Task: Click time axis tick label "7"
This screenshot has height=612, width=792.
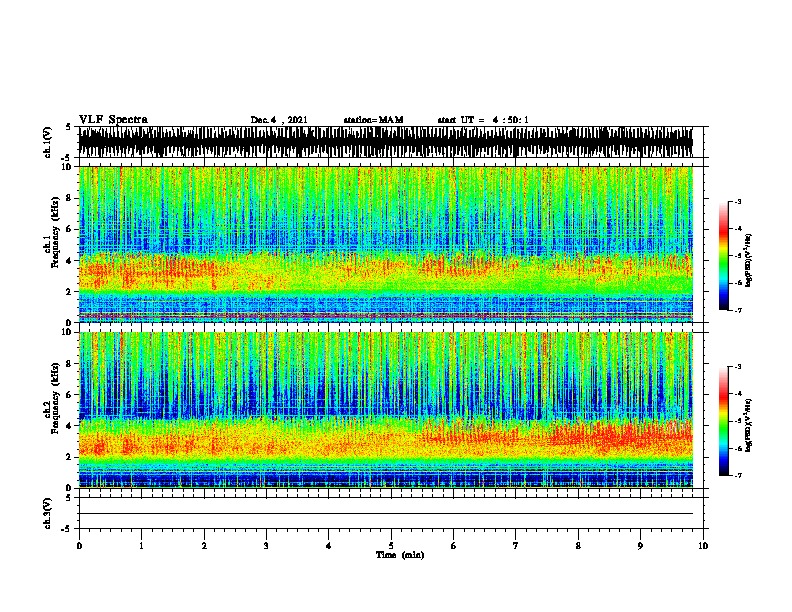Action: (516, 546)
